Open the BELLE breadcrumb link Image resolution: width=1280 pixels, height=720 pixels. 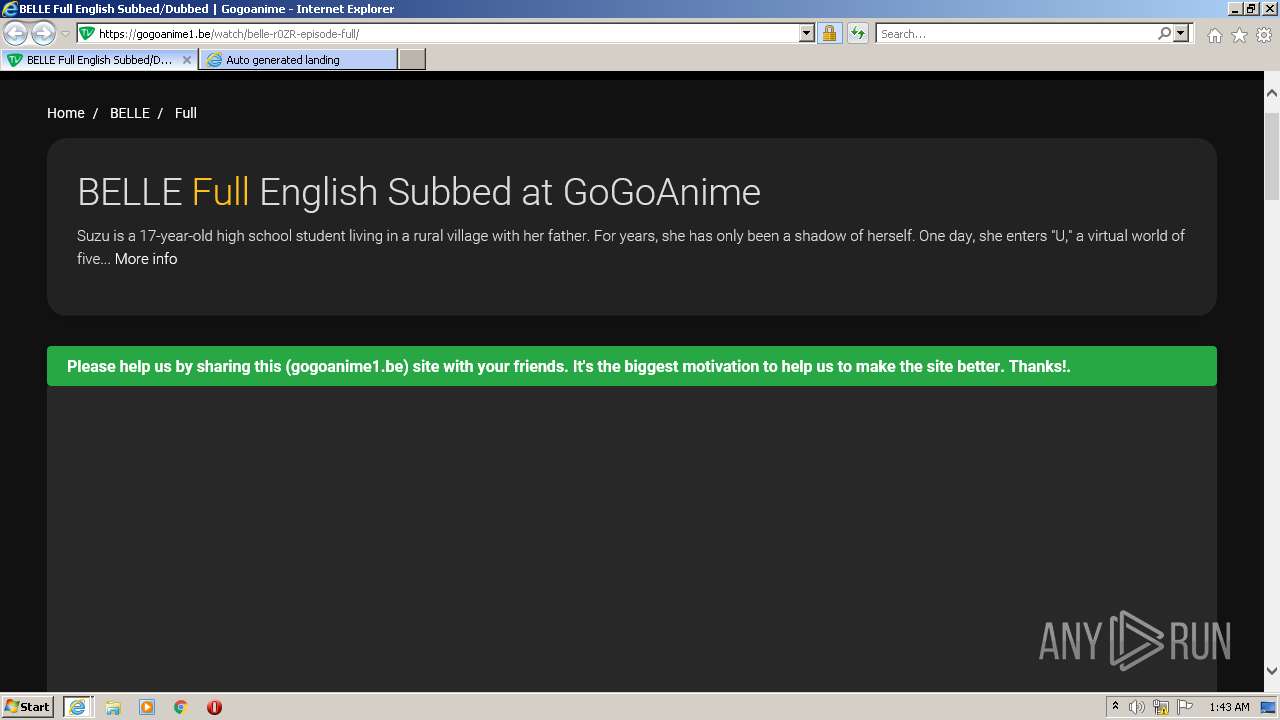tap(130, 113)
